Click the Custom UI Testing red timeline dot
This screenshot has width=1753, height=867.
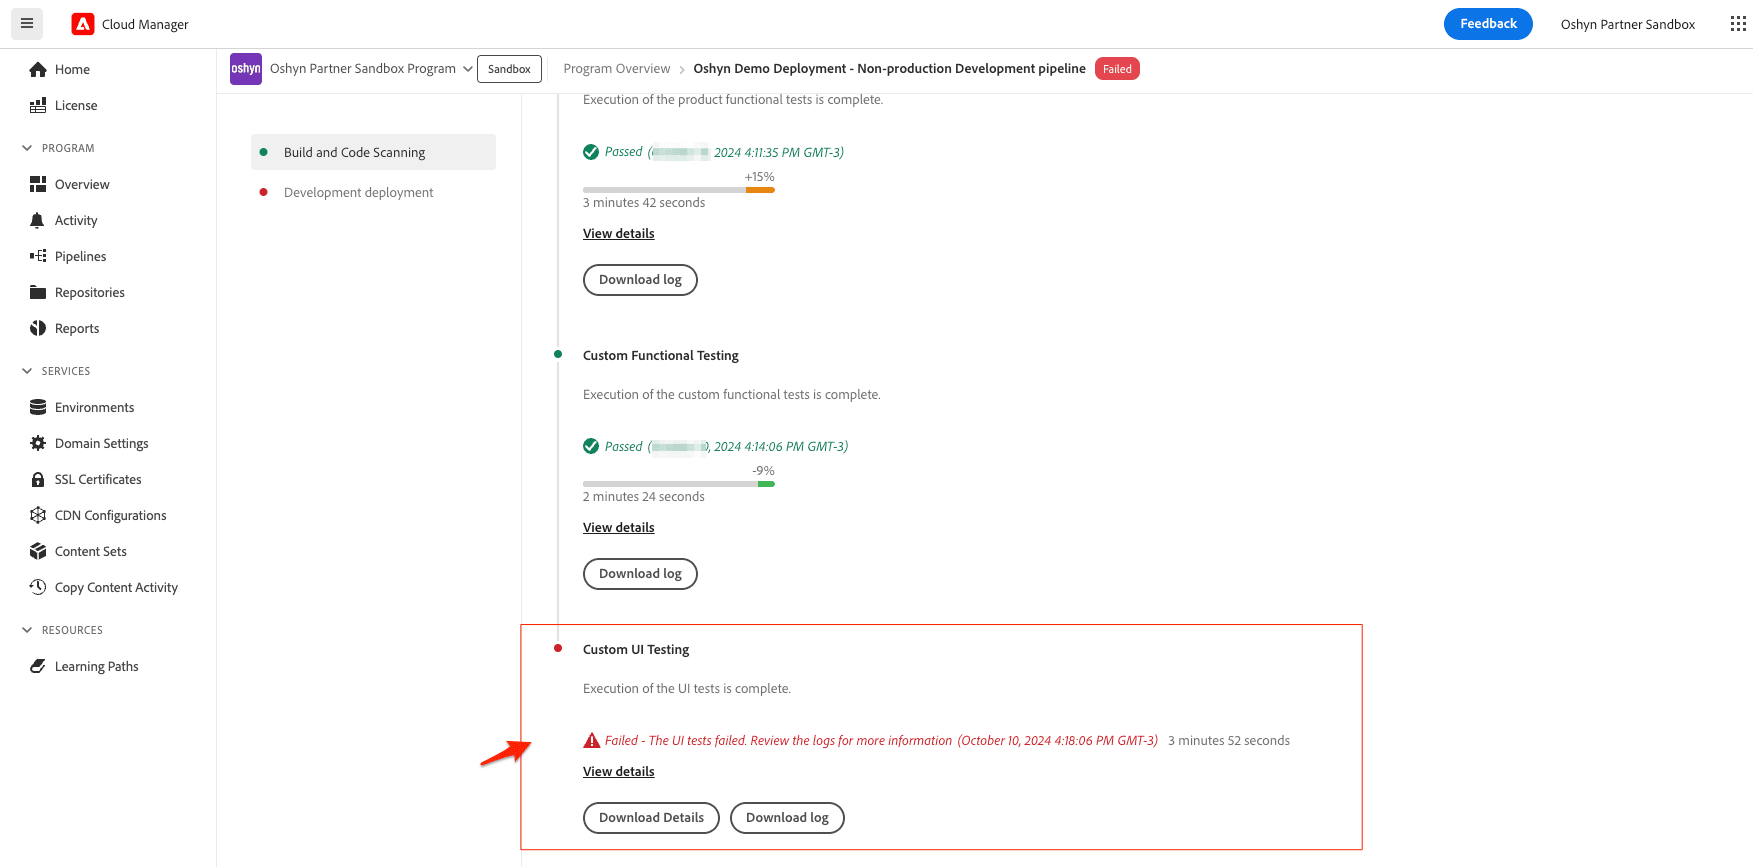tap(558, 648)
